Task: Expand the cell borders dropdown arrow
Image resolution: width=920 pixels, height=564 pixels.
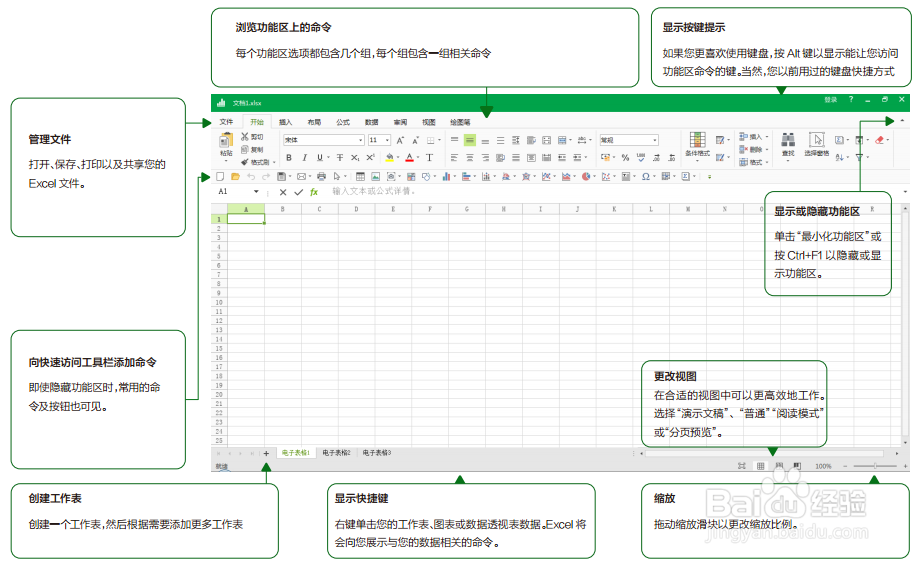Action: click(x=439, y=140)
